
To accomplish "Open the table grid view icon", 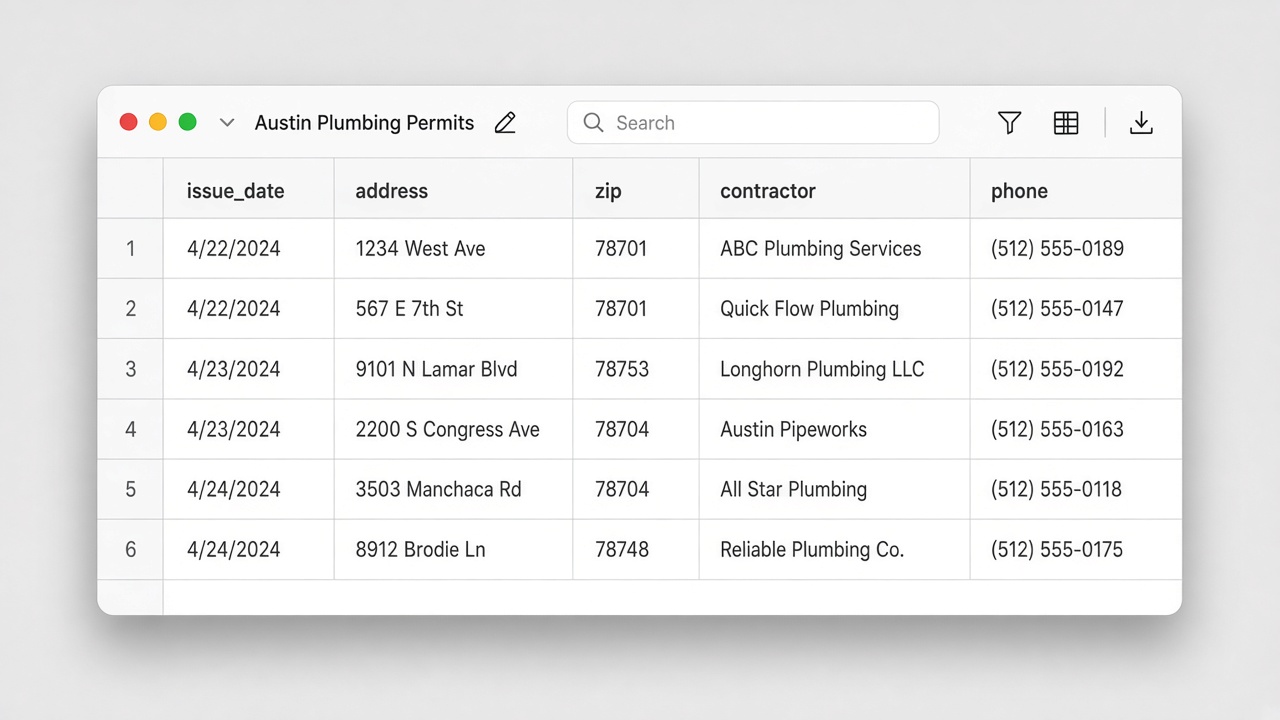I will click(1066, 123).
